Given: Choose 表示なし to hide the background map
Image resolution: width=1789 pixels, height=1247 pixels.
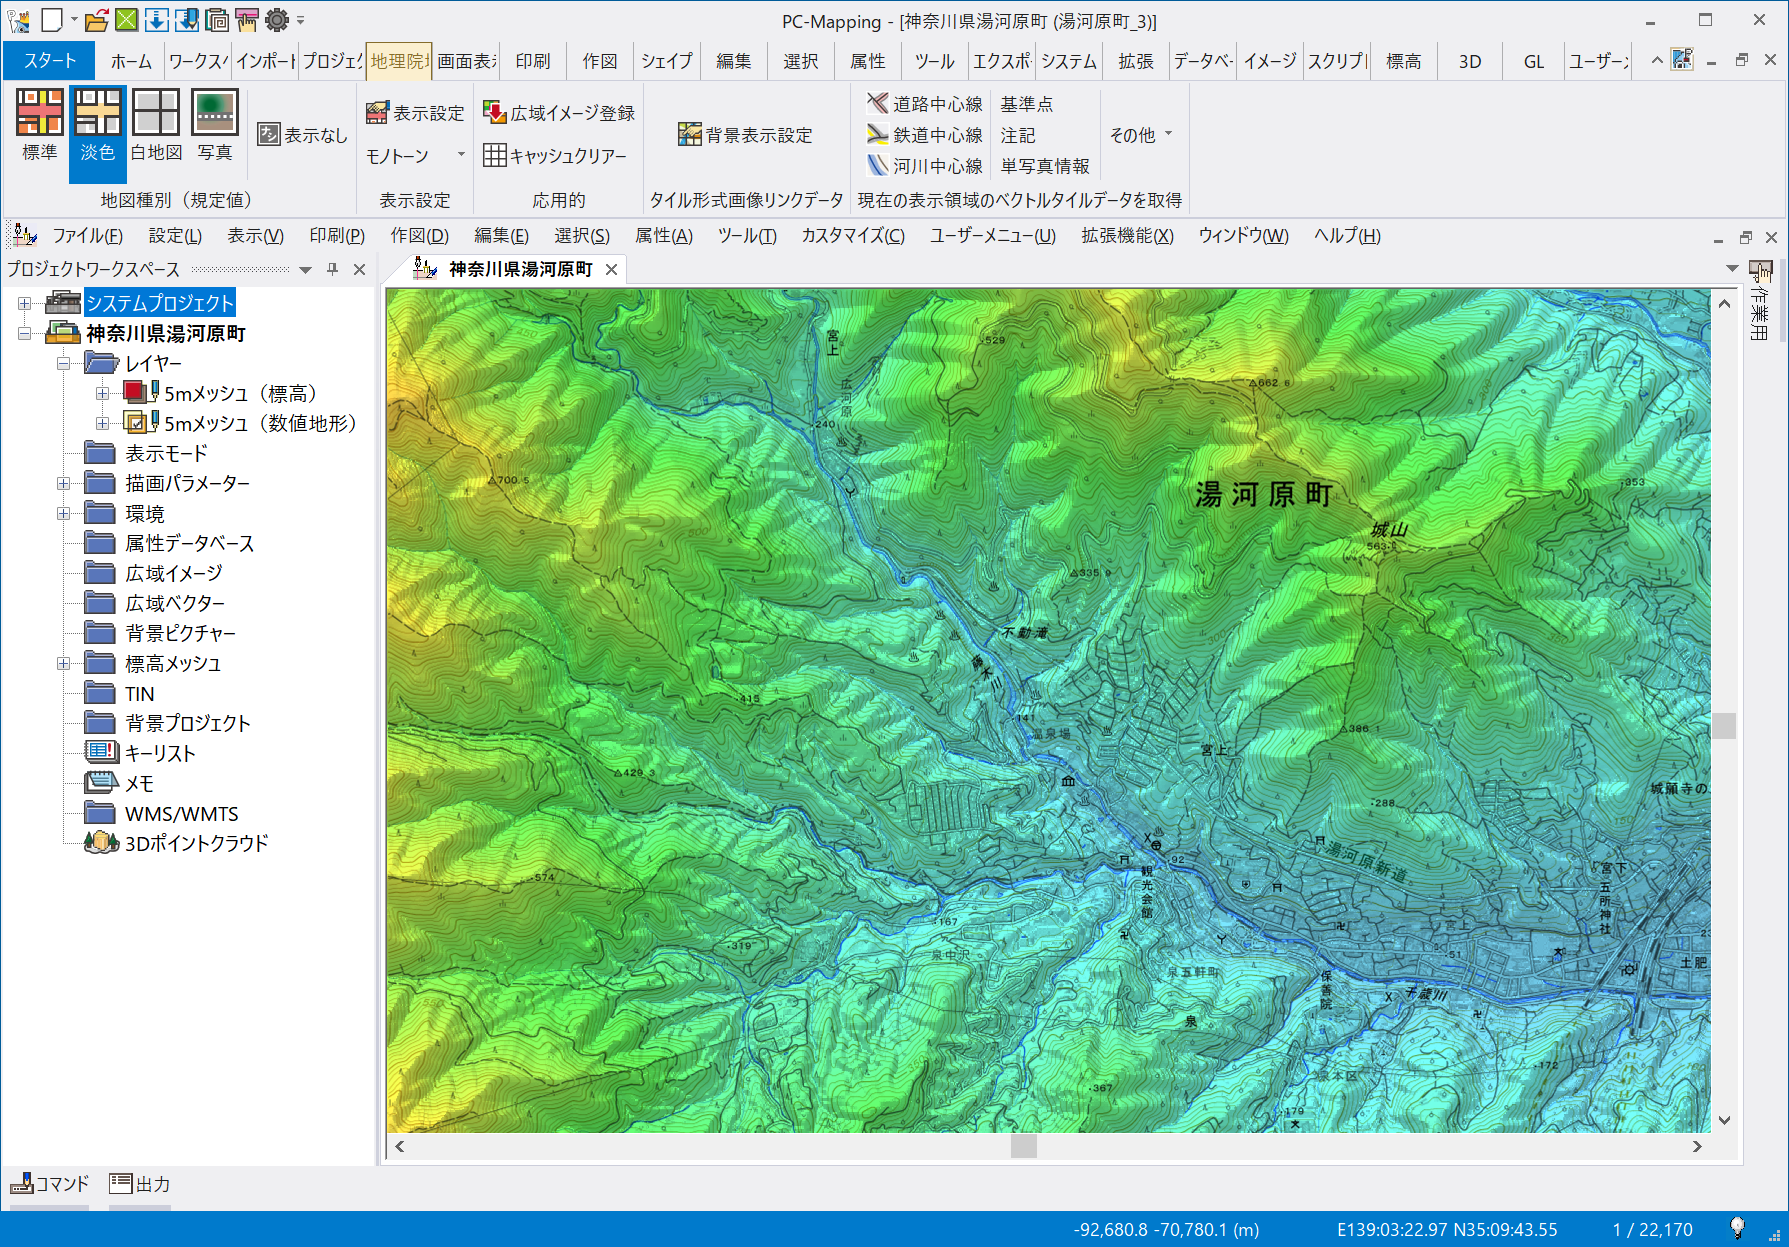Looking at the screenshot, I should pyautogui.click(x=302, y=134).
